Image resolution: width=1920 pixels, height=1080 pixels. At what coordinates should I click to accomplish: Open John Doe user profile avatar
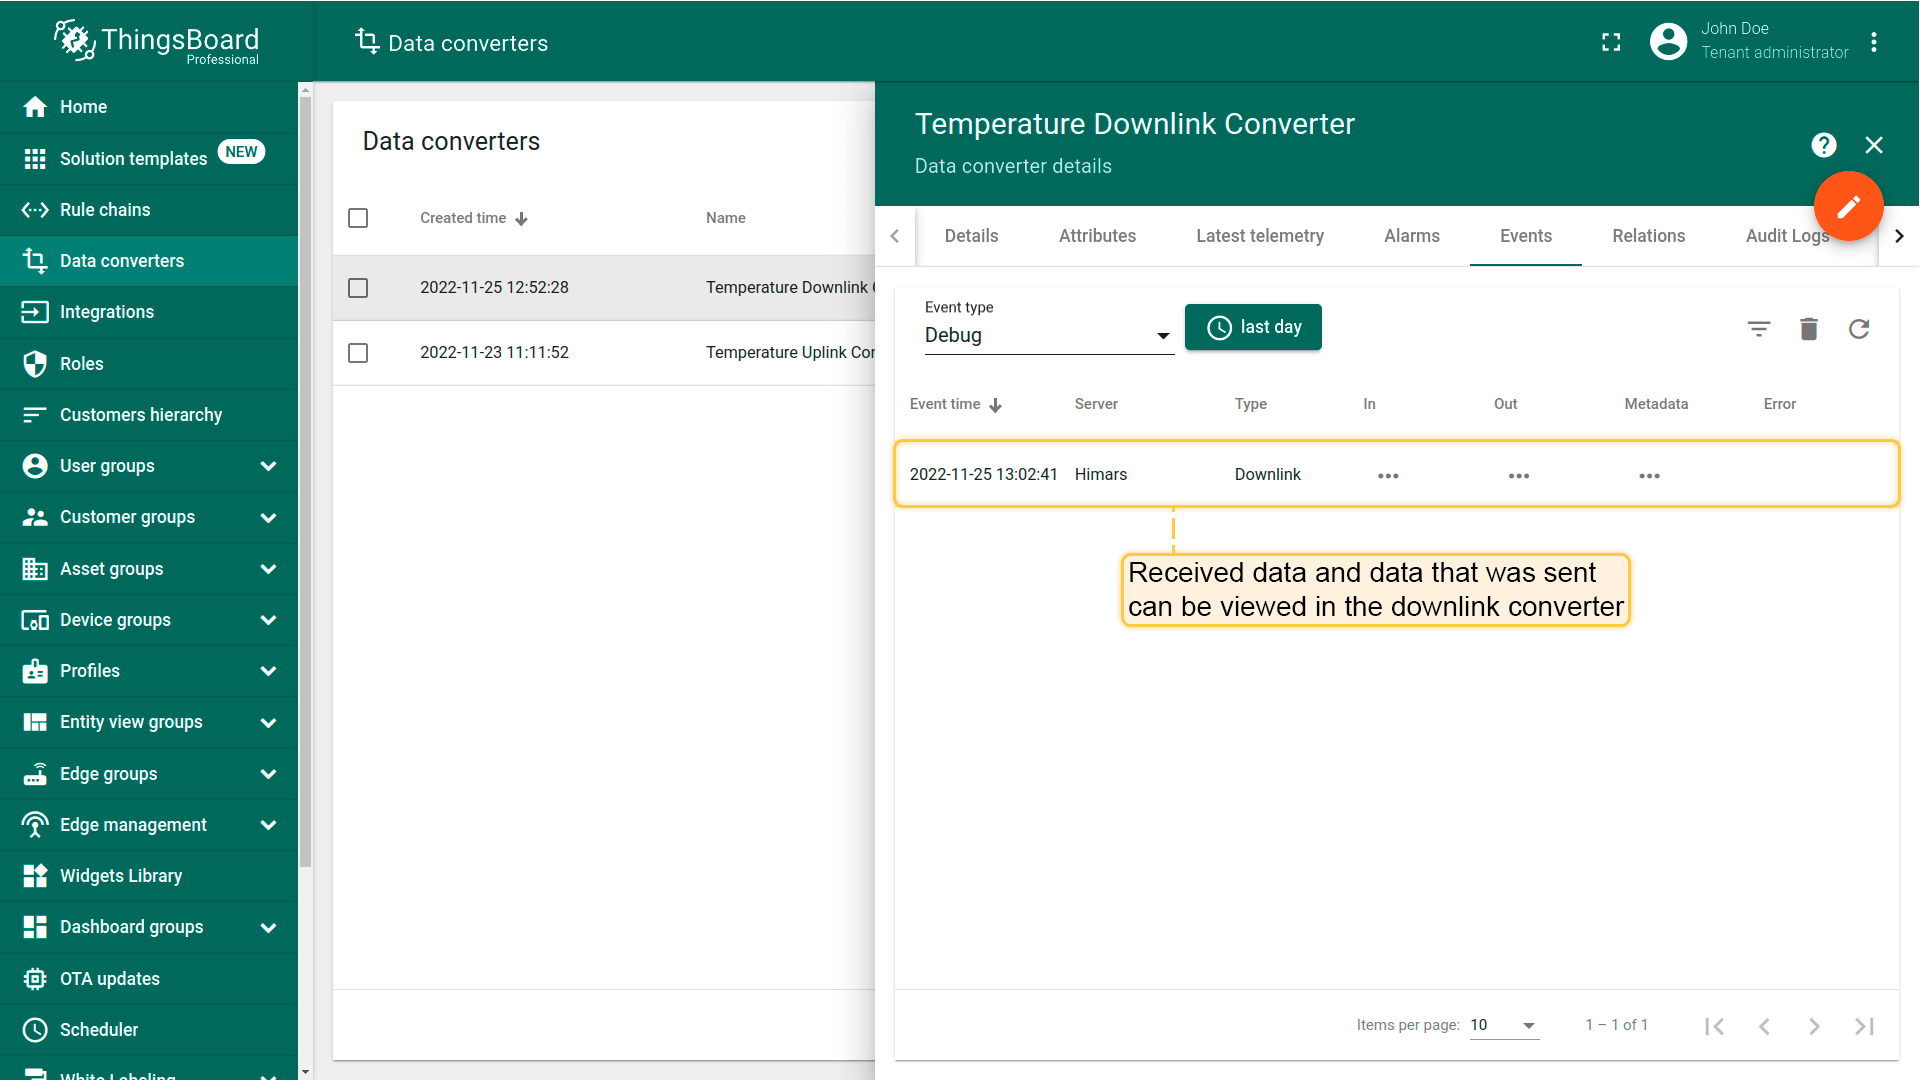[x=1668, y=41]
